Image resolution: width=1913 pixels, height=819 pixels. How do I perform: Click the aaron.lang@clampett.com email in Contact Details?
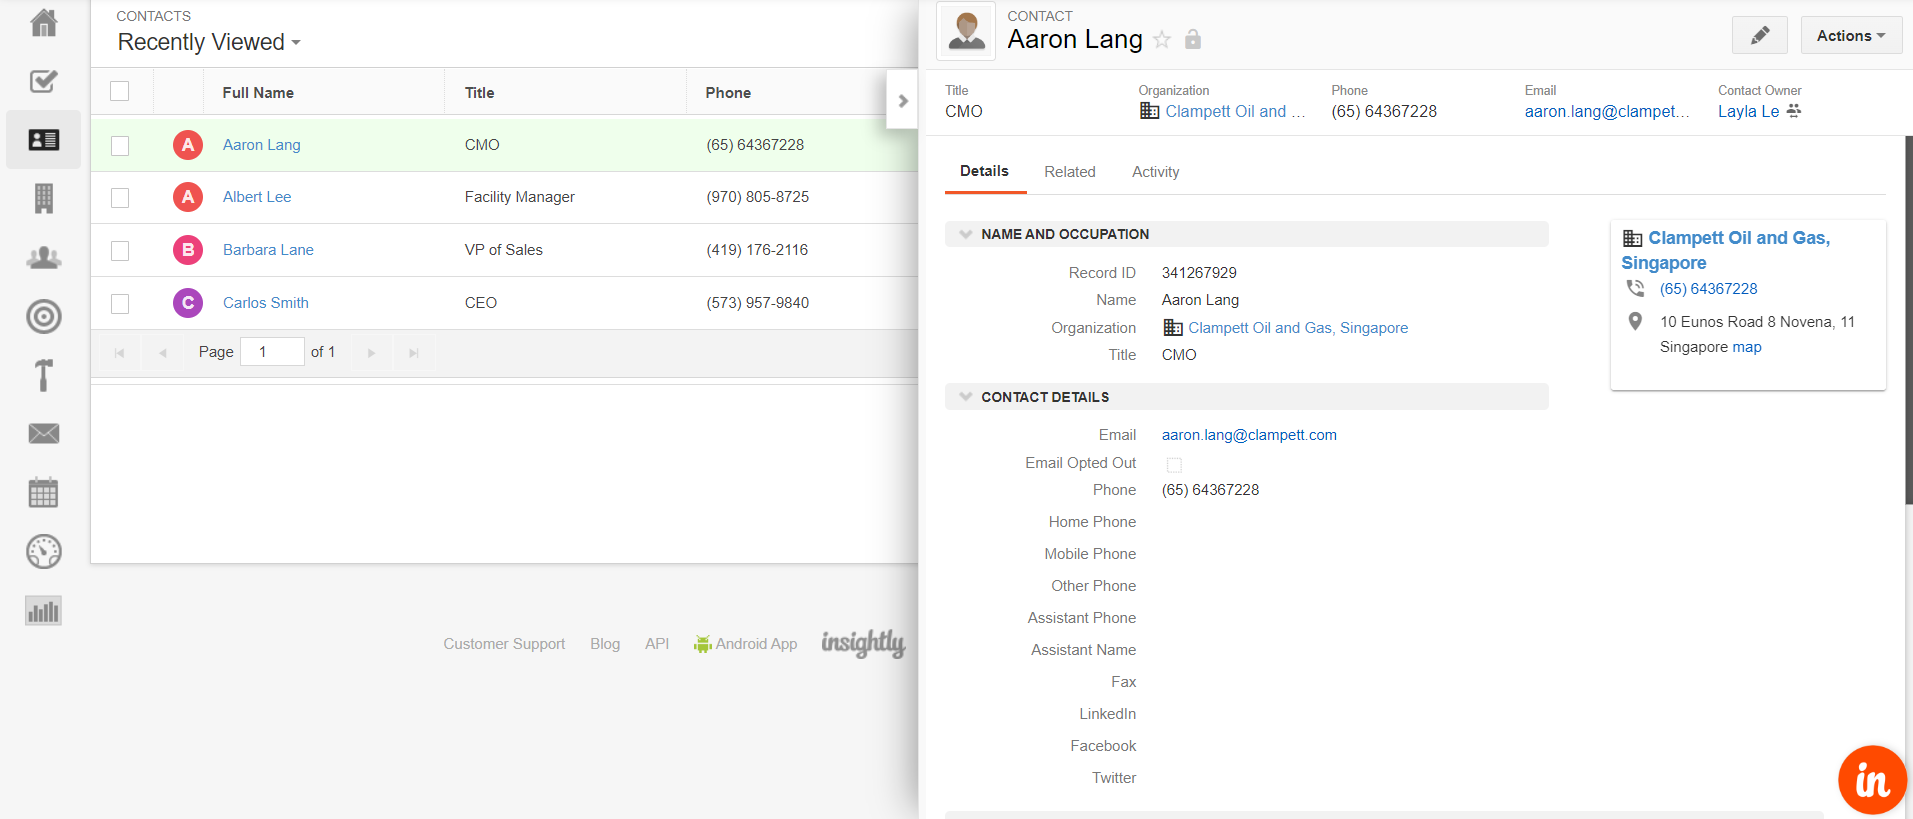click(1249, 435)
